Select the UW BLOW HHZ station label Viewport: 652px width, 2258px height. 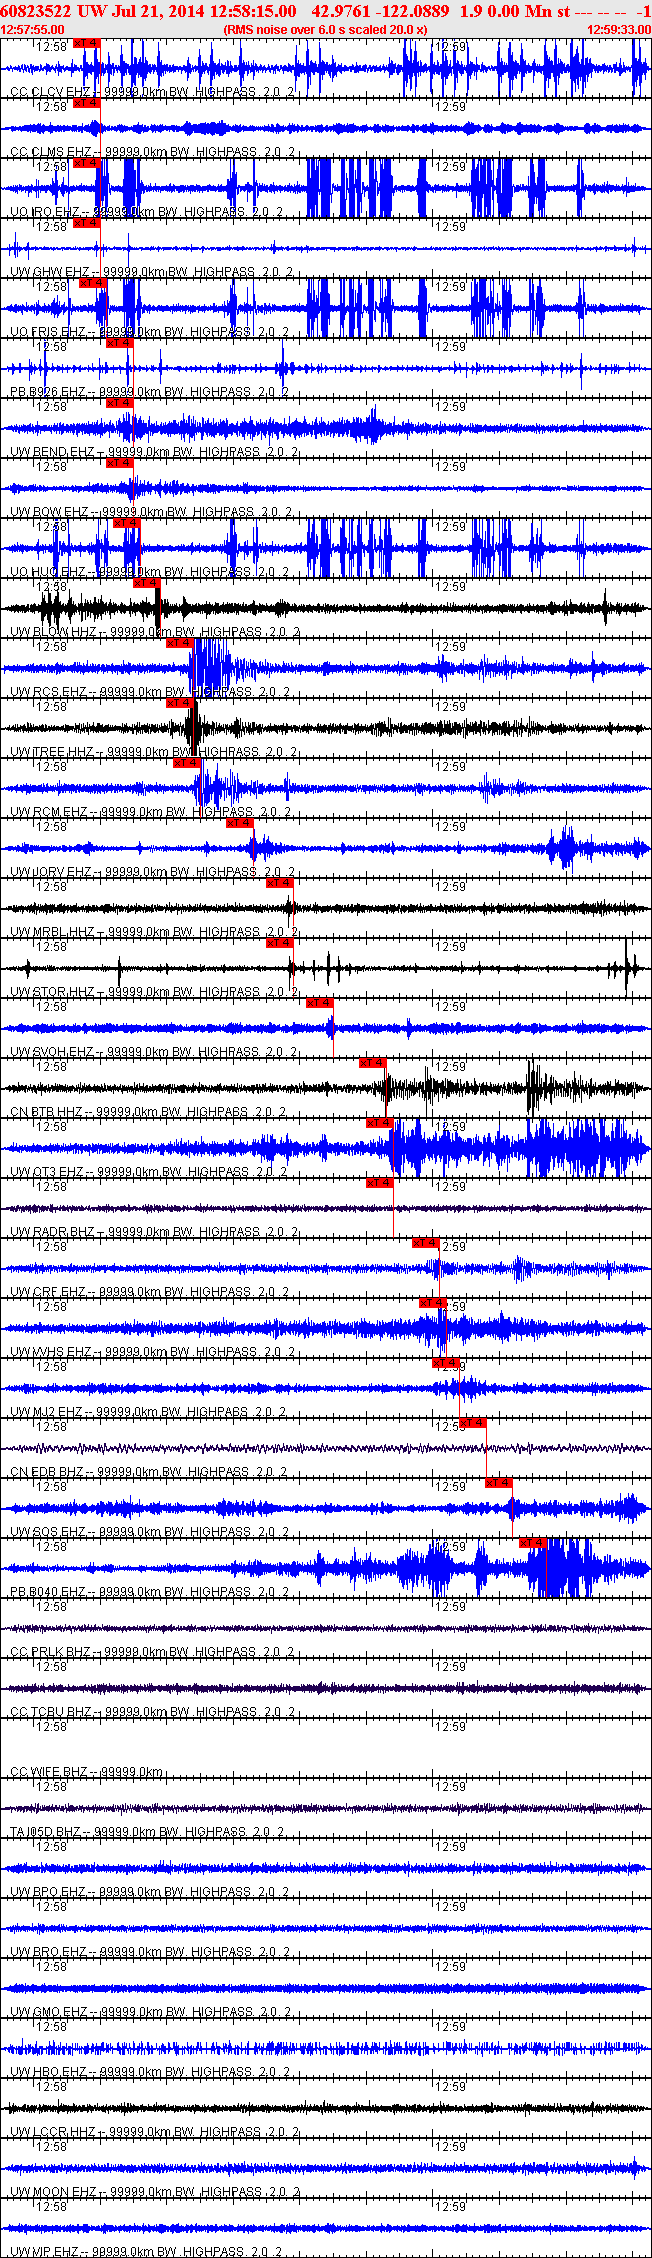(x=53, y=632)
